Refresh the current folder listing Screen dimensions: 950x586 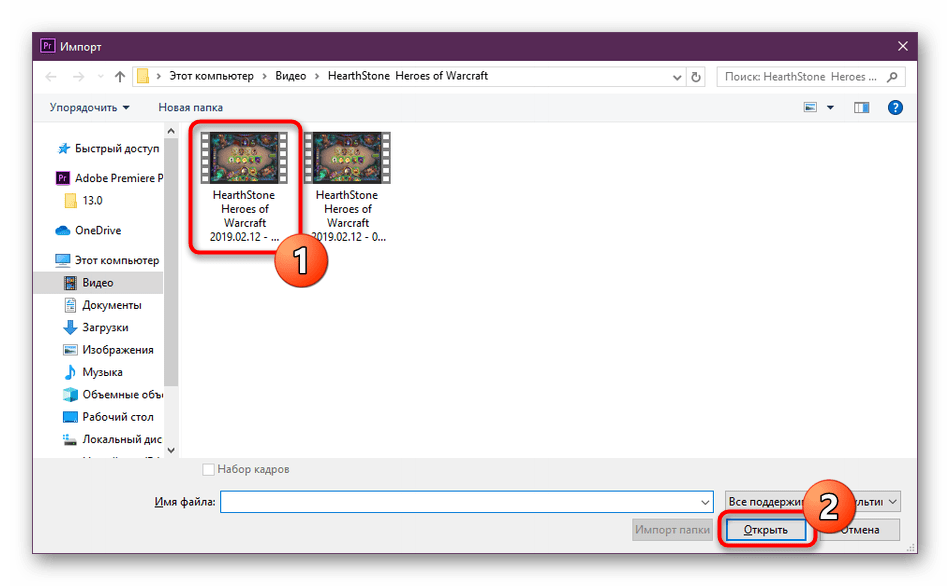[696, 77]
